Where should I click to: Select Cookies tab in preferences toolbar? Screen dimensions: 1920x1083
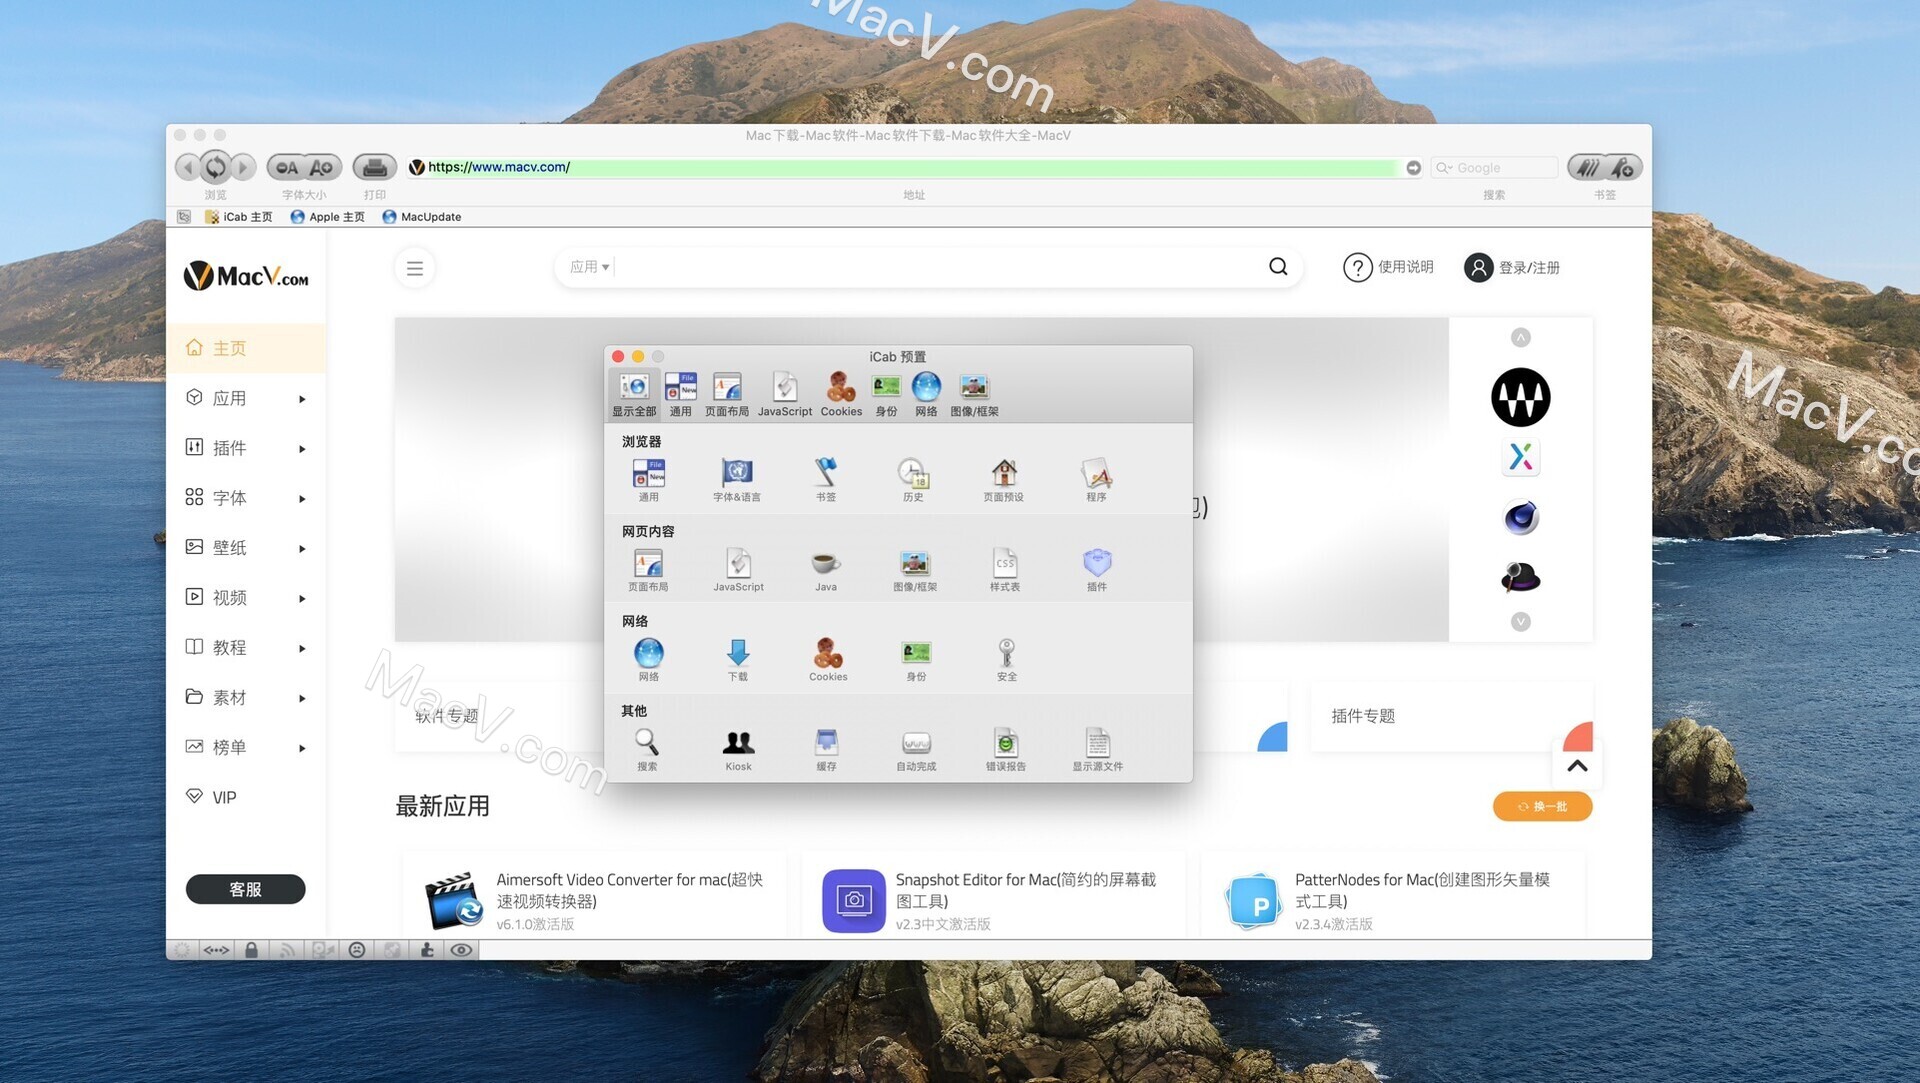click(x=841, y=394)
